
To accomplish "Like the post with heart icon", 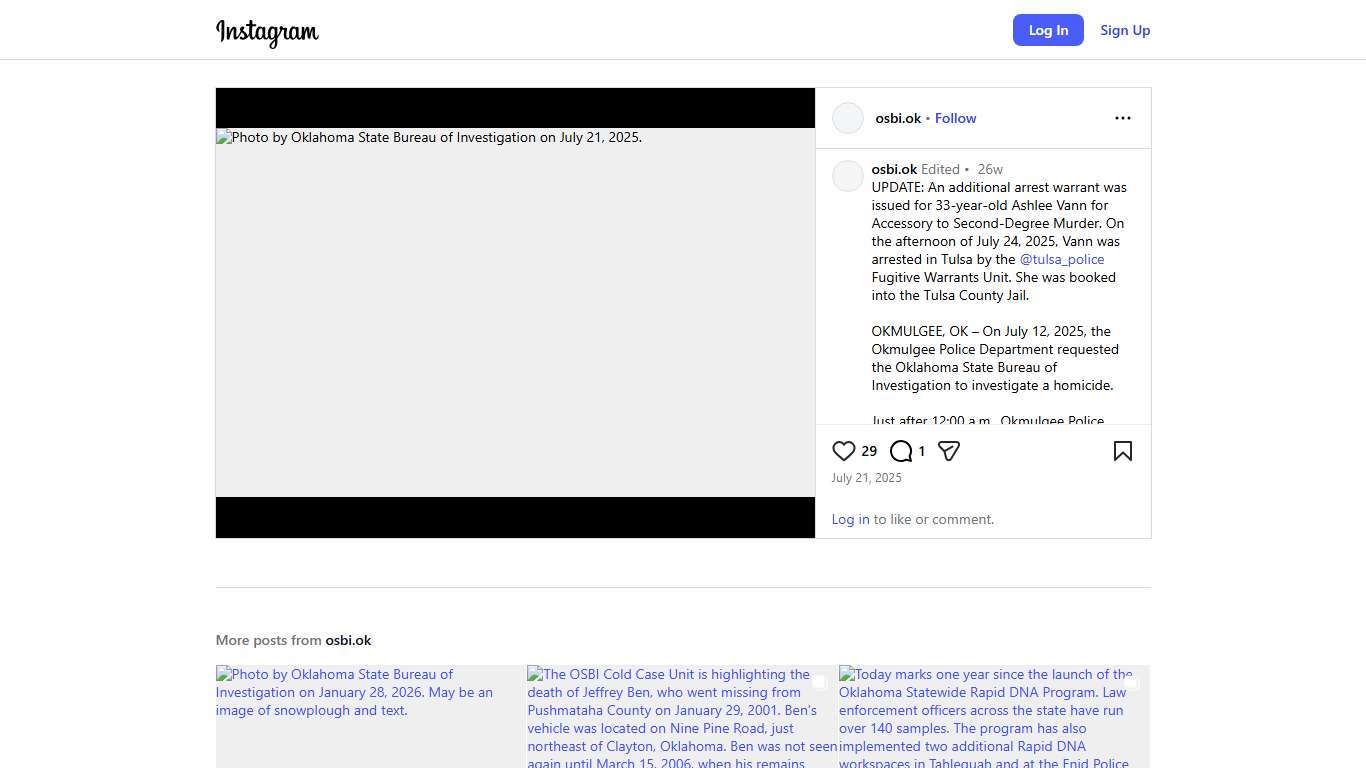I will click(844, 451).
